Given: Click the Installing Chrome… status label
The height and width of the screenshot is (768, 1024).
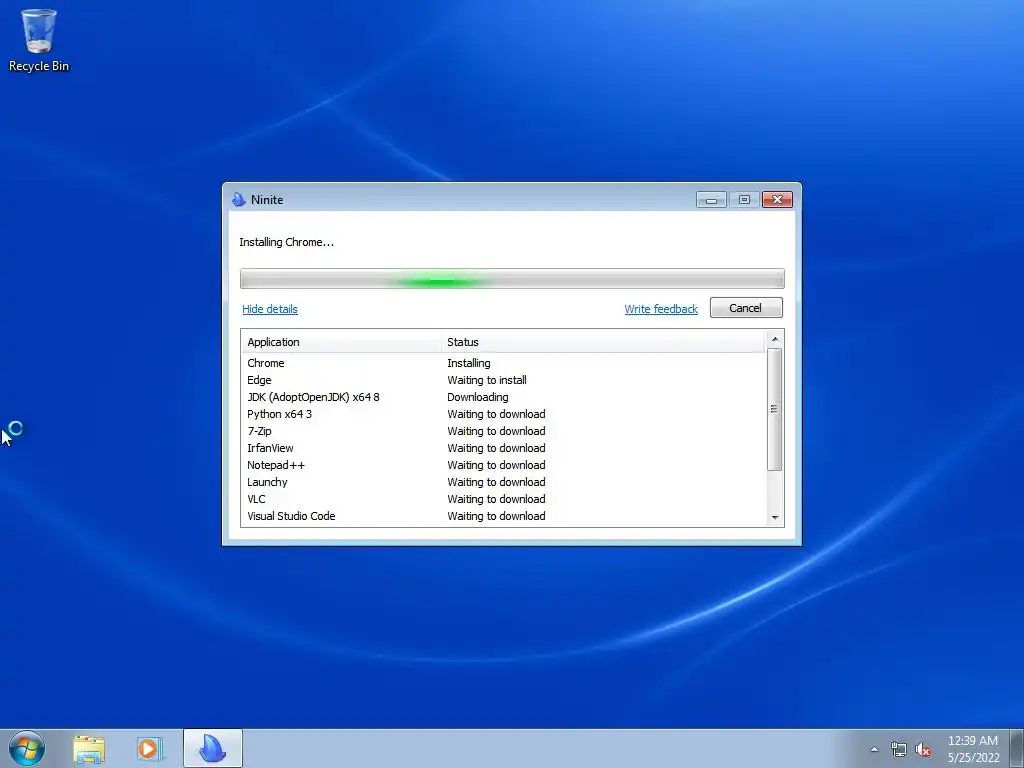Looking at the screenshot, I should pos(286,242).
